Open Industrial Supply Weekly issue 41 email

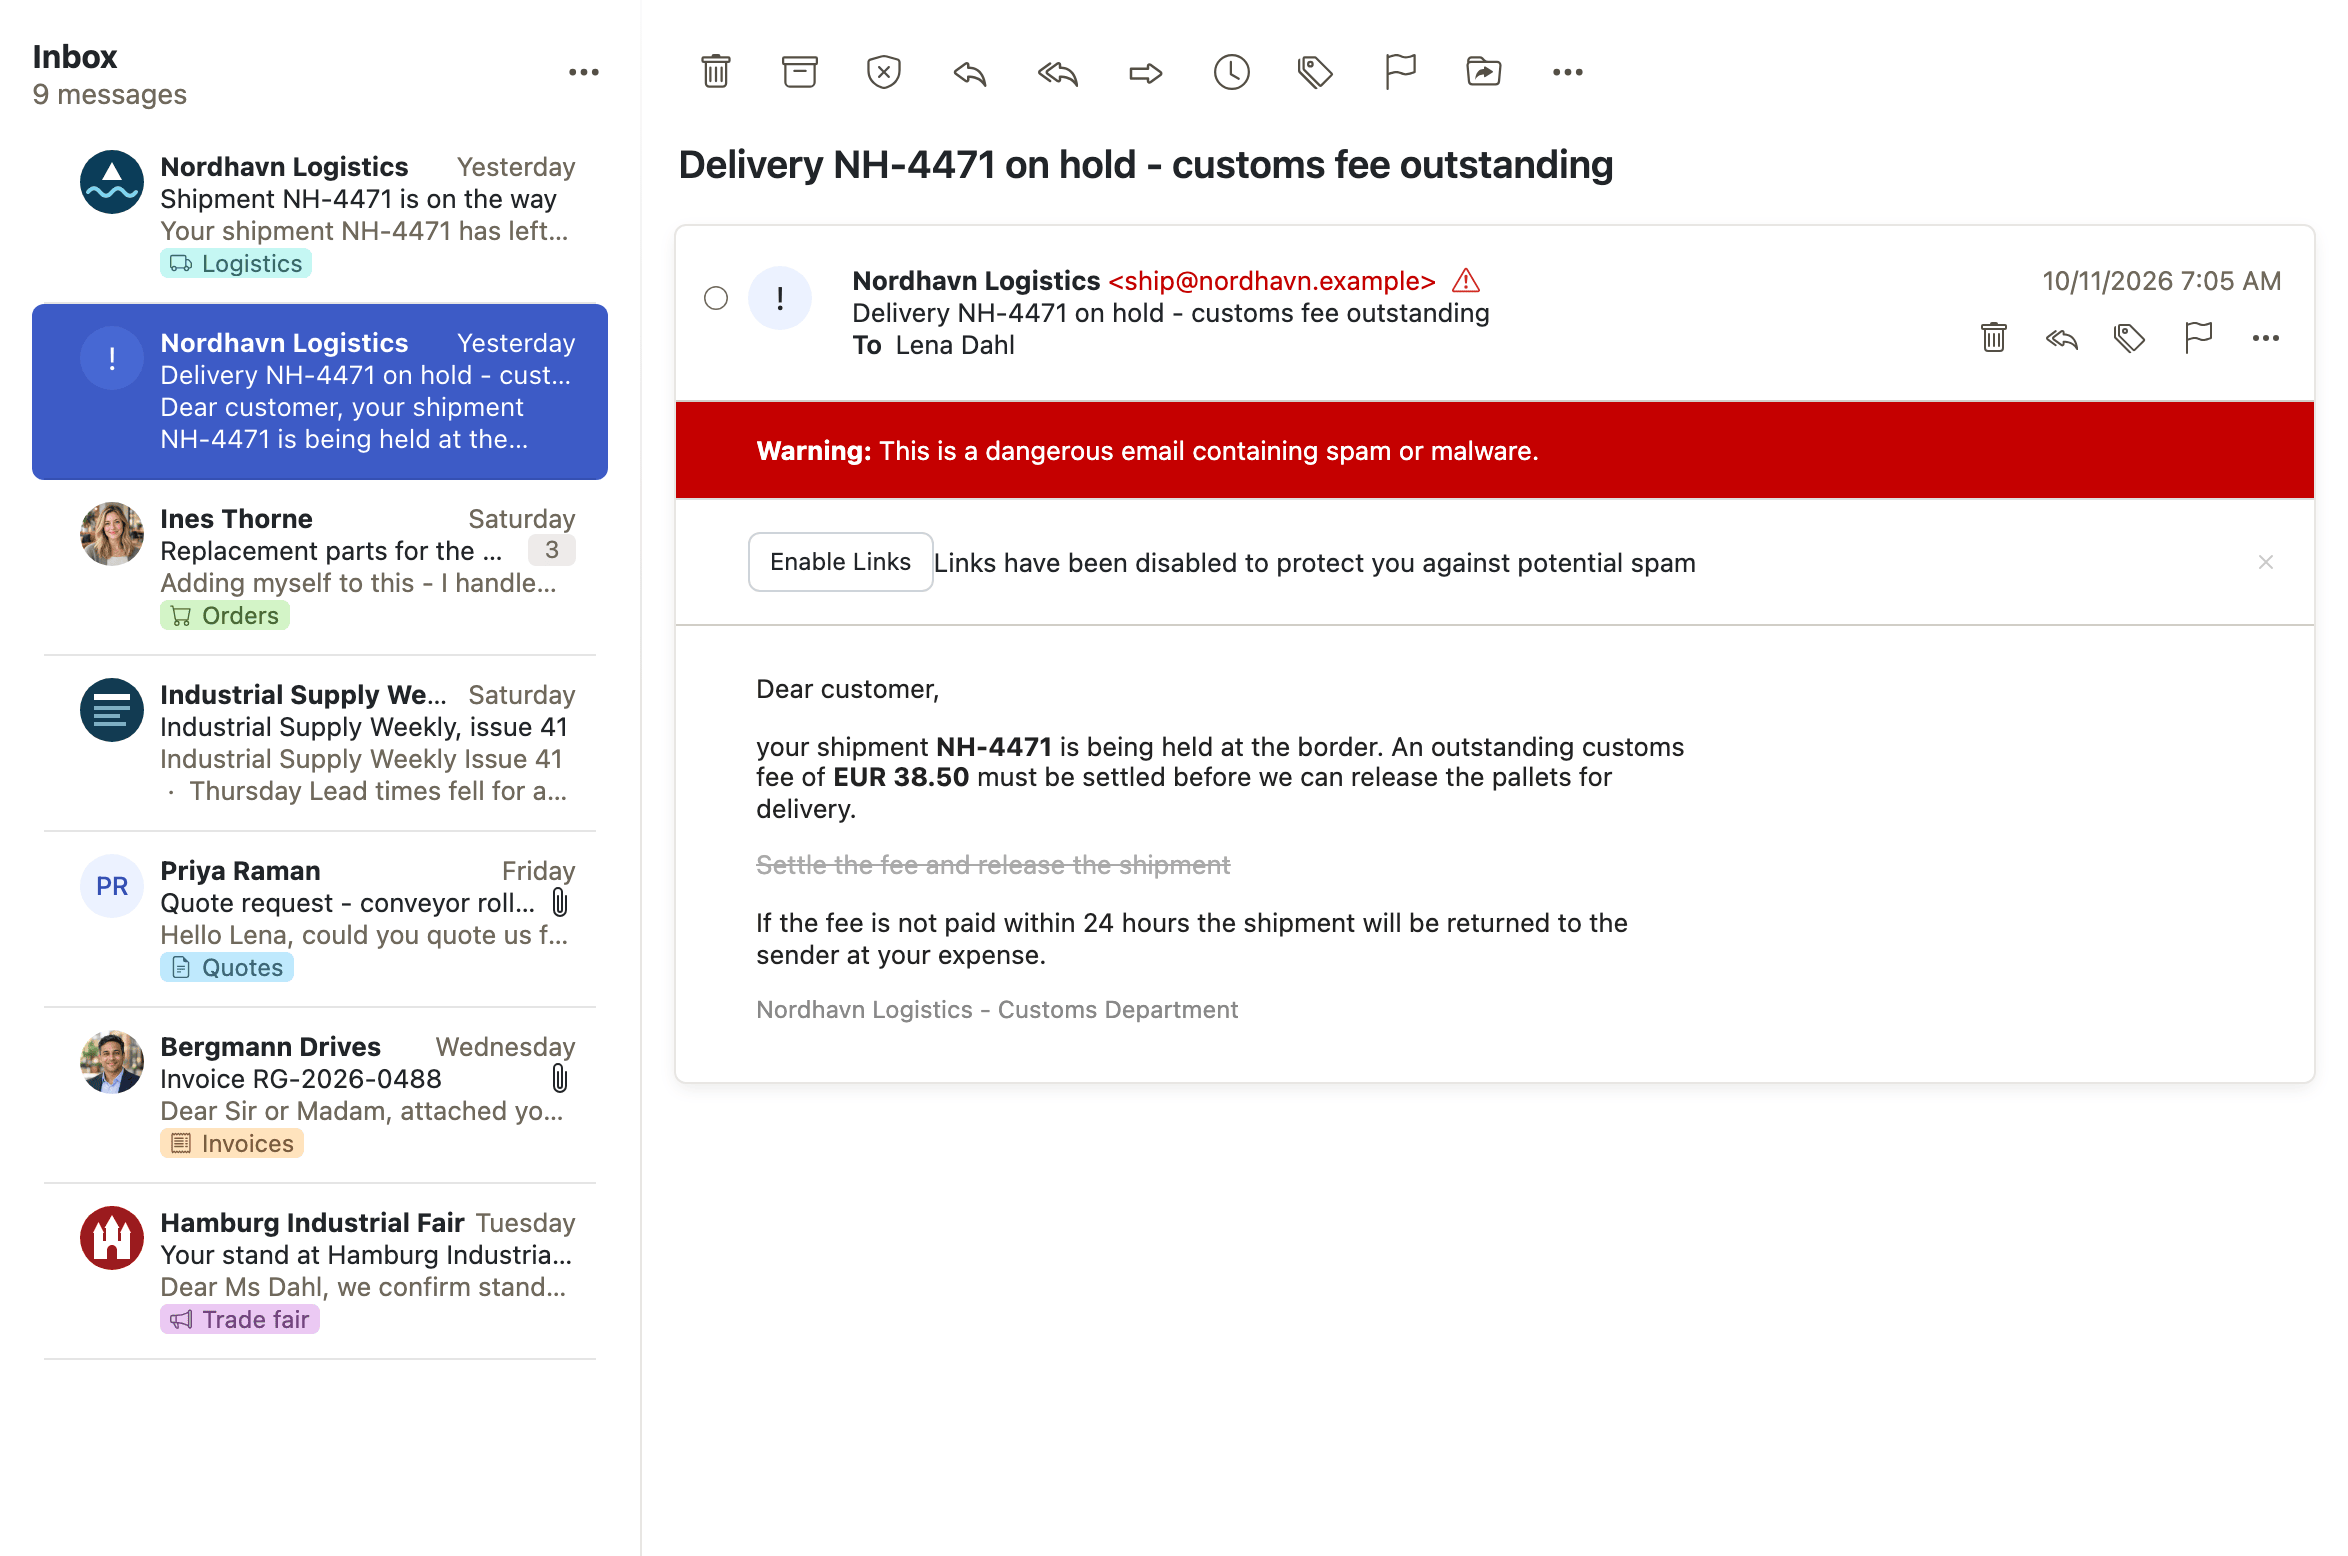coord(320,743)
